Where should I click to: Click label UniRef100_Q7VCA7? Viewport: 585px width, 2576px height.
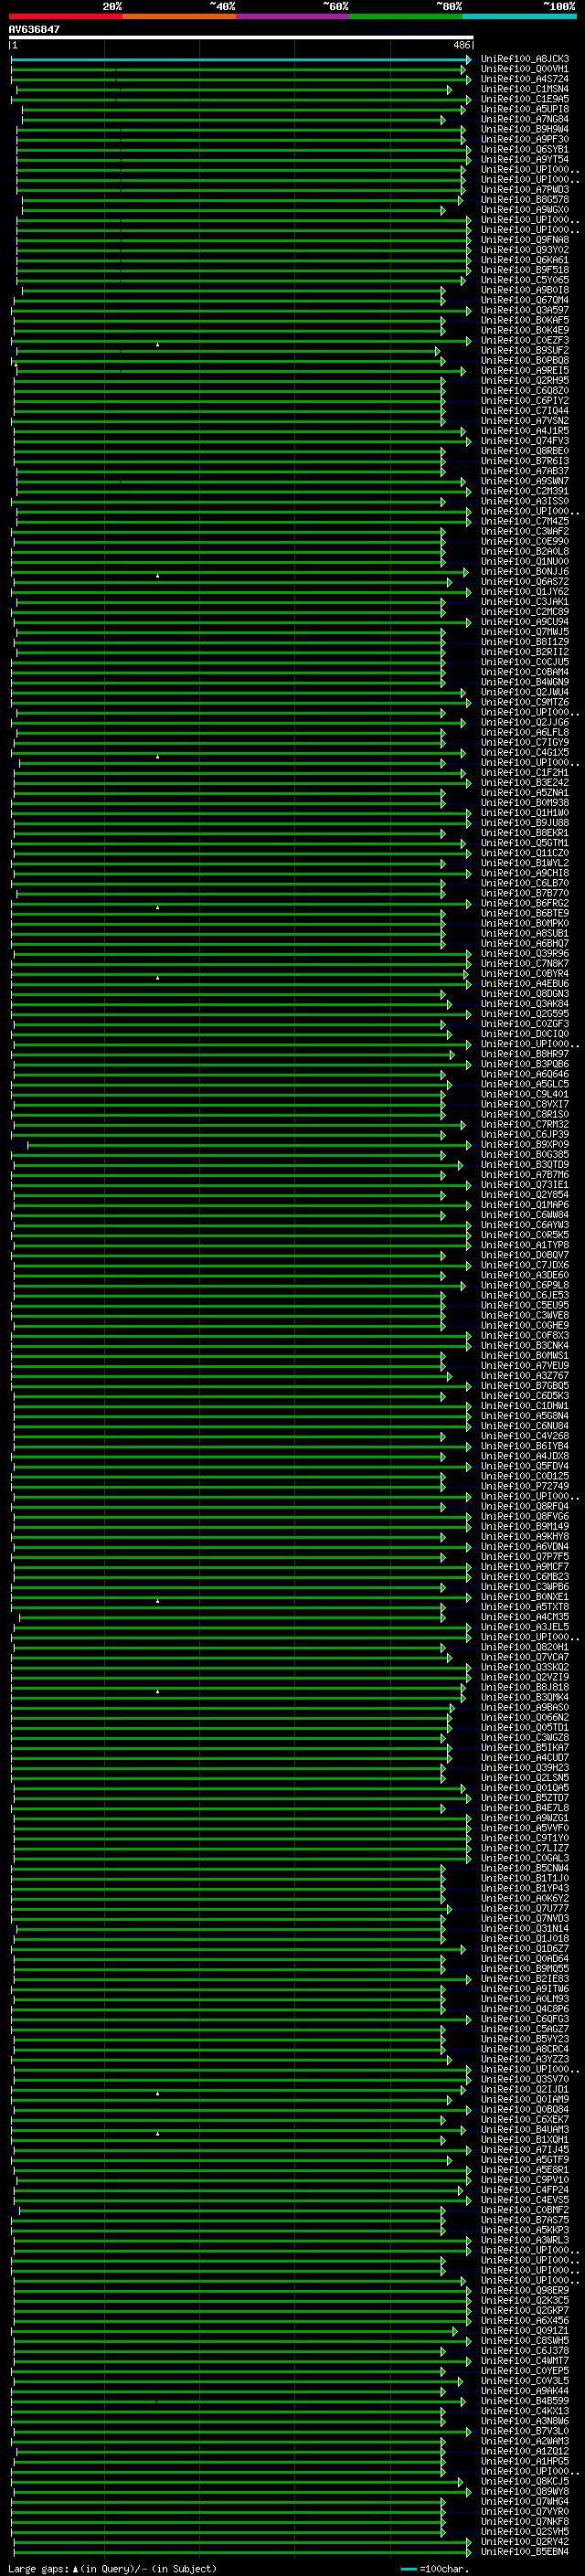coord(525,1657)
